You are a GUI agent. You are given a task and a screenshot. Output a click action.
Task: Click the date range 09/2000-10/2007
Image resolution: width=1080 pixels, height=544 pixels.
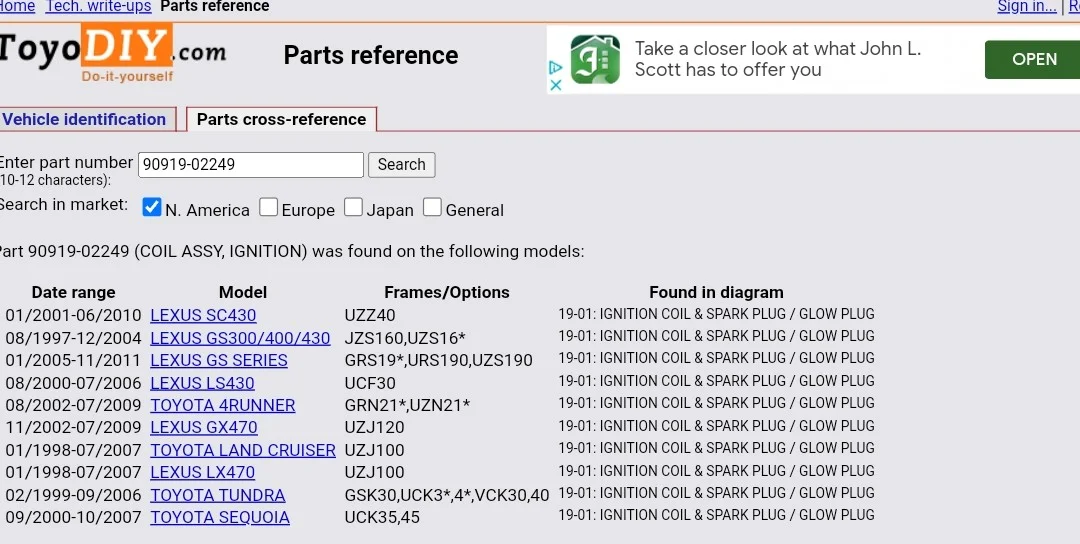(74, 517)
